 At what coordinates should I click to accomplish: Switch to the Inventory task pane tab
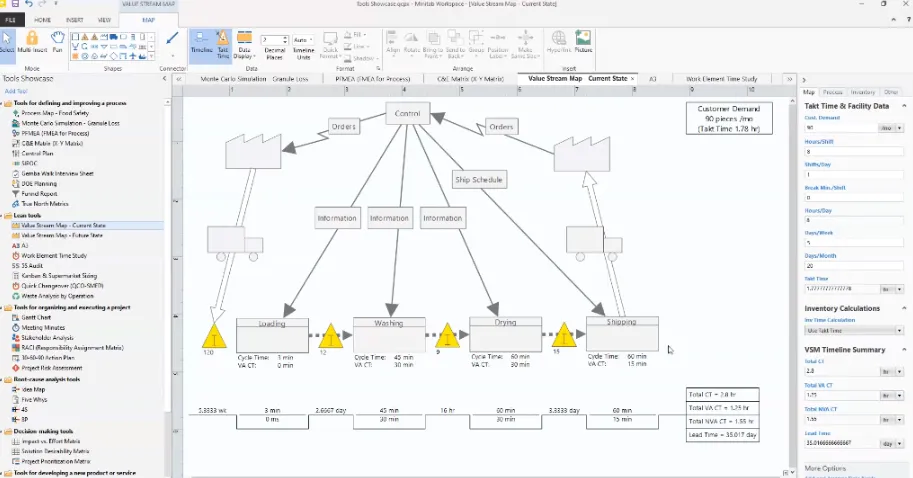(863, 92)
